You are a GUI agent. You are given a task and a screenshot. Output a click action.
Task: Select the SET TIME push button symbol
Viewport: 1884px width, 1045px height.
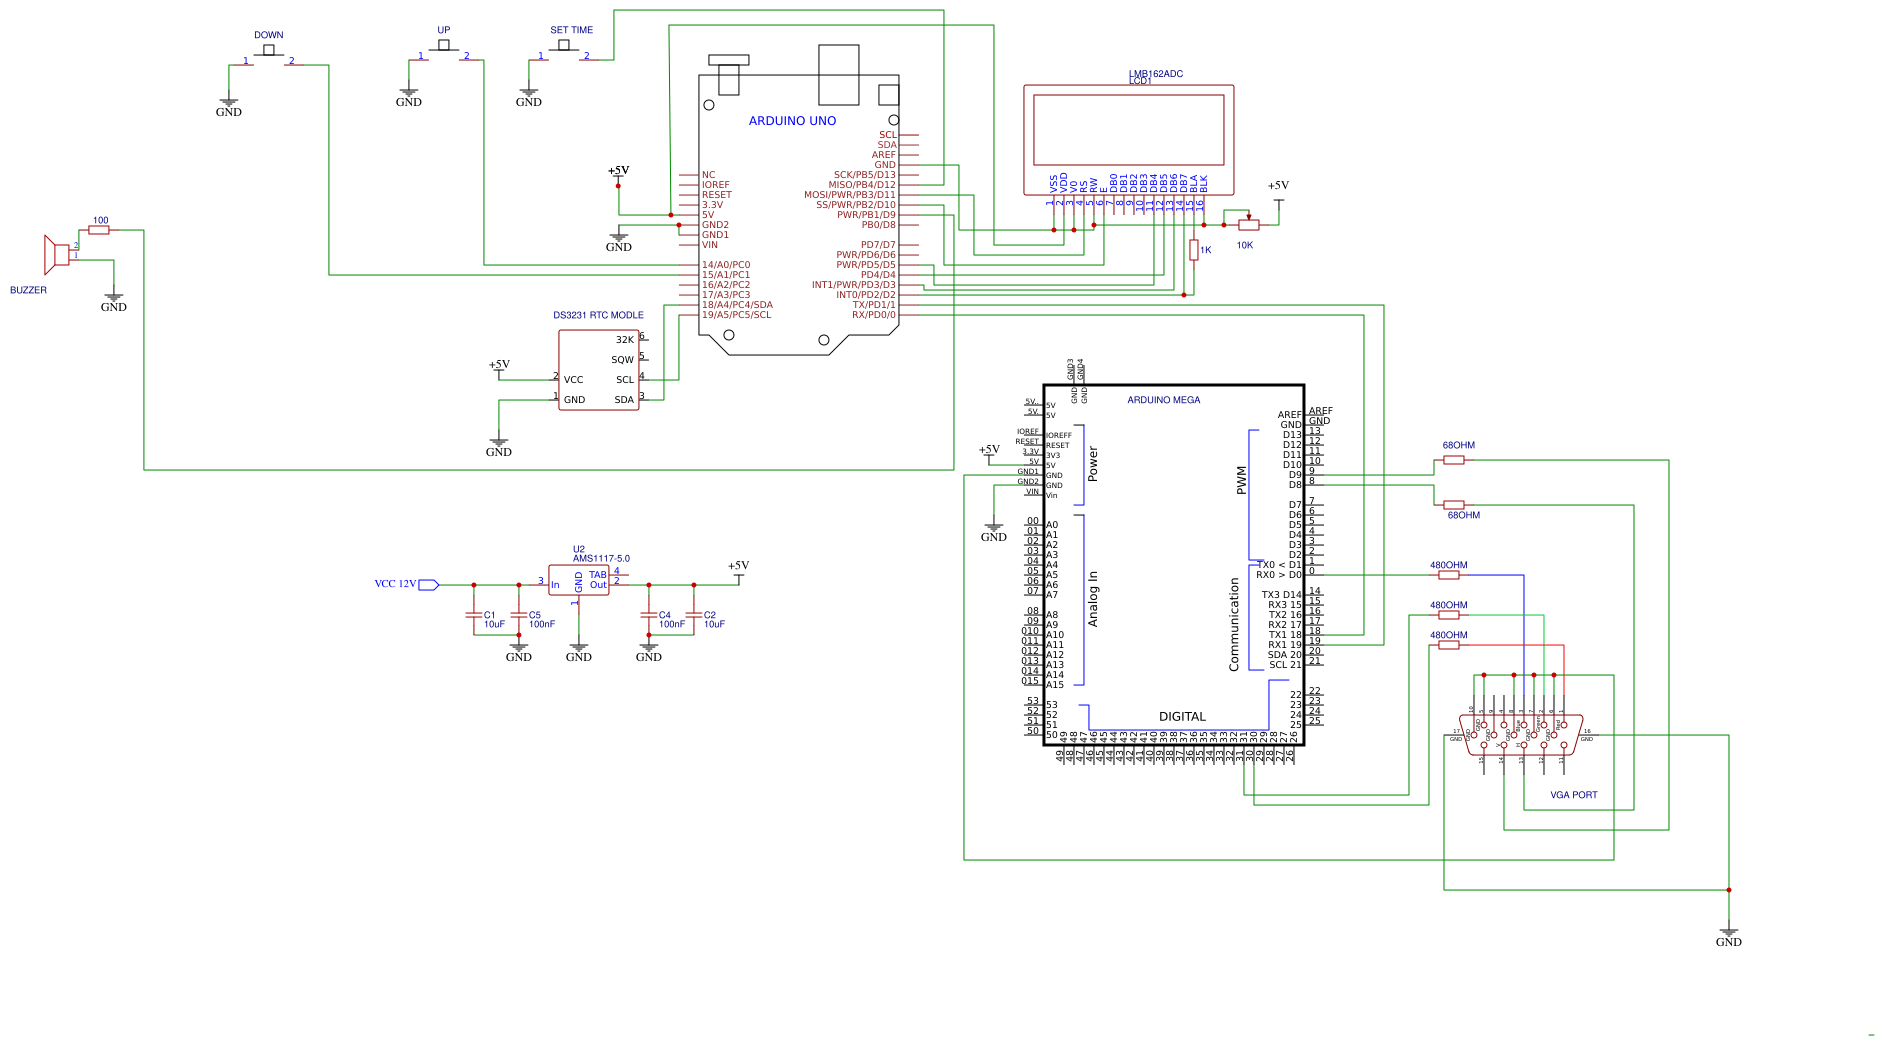tap(564, 51)
